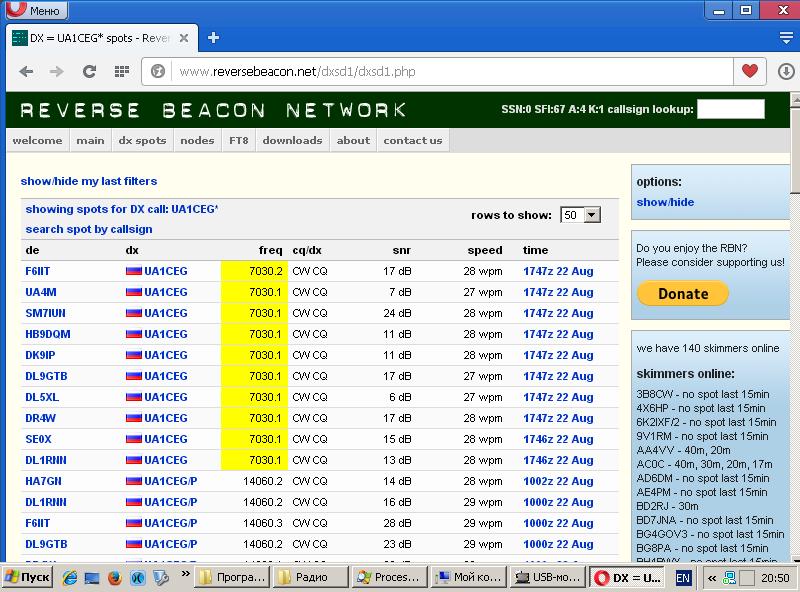Toggle options show/hide link
Viewport: 800px width, 592px height.
[x=665, y=202]
